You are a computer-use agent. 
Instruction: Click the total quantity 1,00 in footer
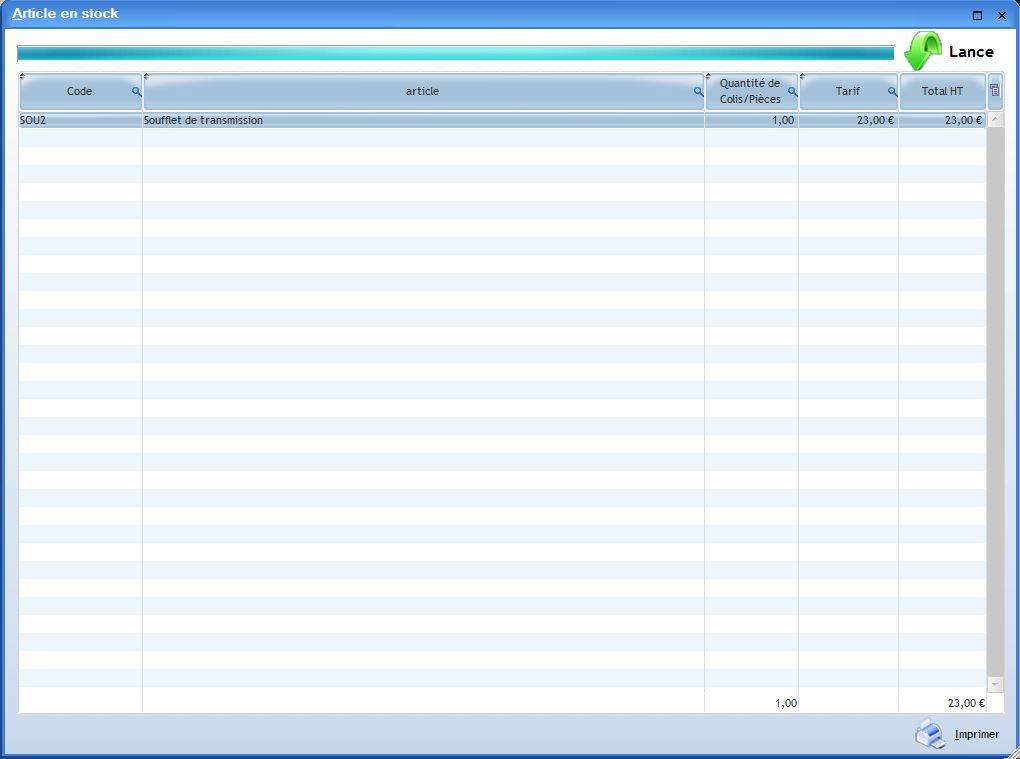click(786, 703)
